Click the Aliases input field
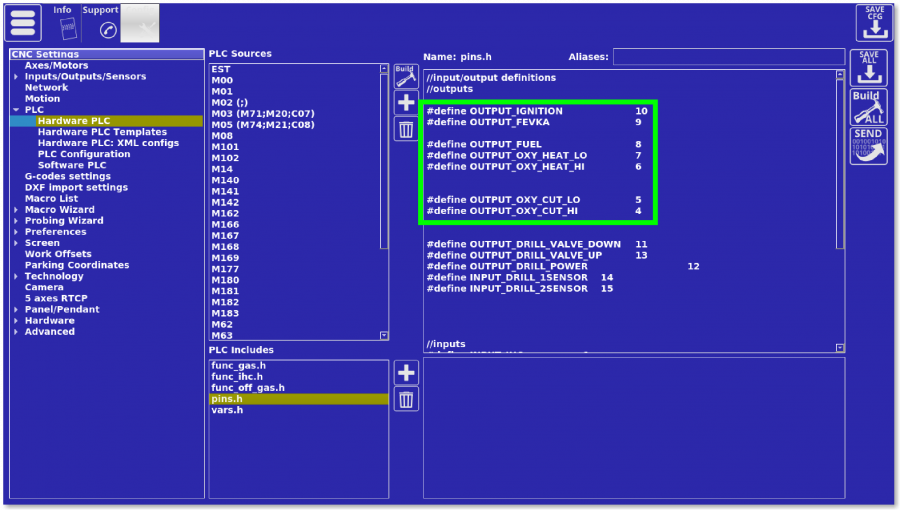 (727, 57)
